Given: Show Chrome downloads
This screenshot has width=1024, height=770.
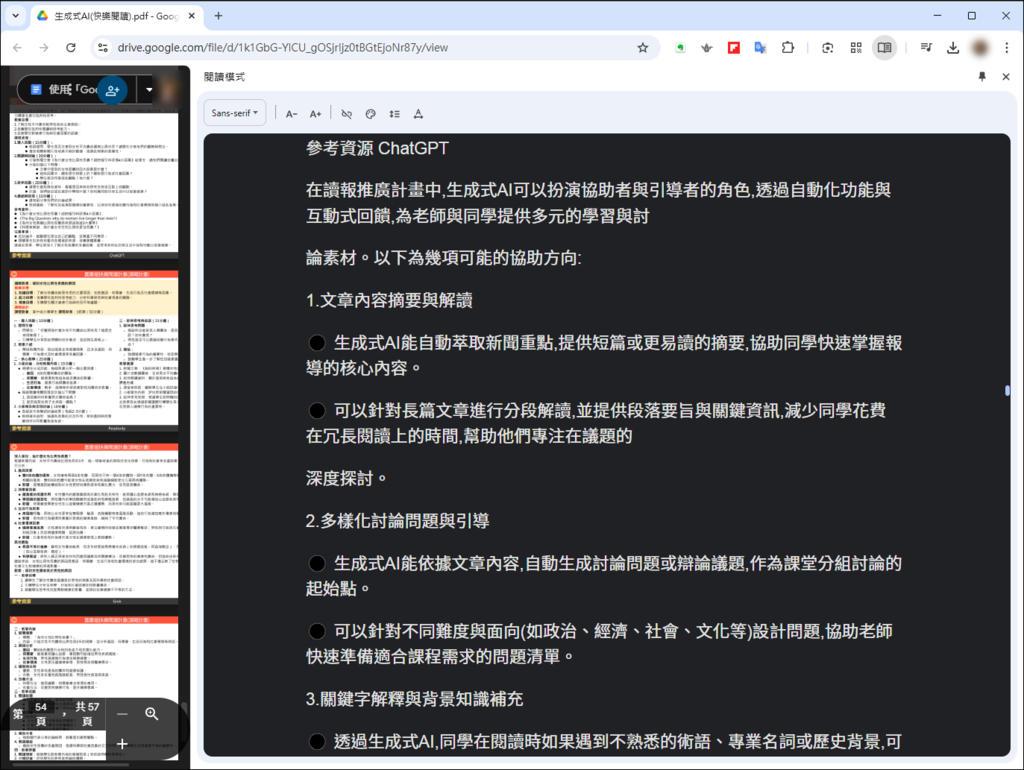Looking at the screenshot, I should coord(953,48).
